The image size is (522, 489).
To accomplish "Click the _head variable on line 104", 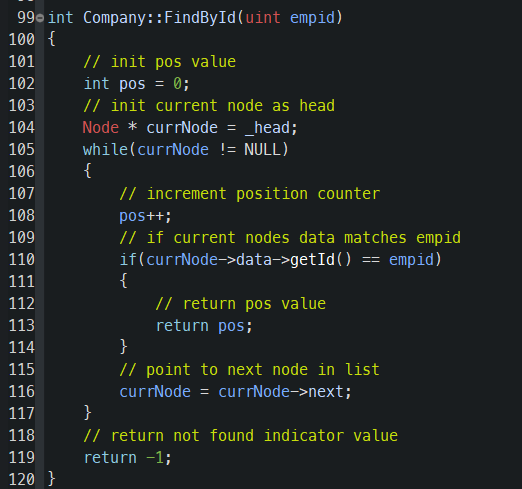I will (x=268, y=128).
